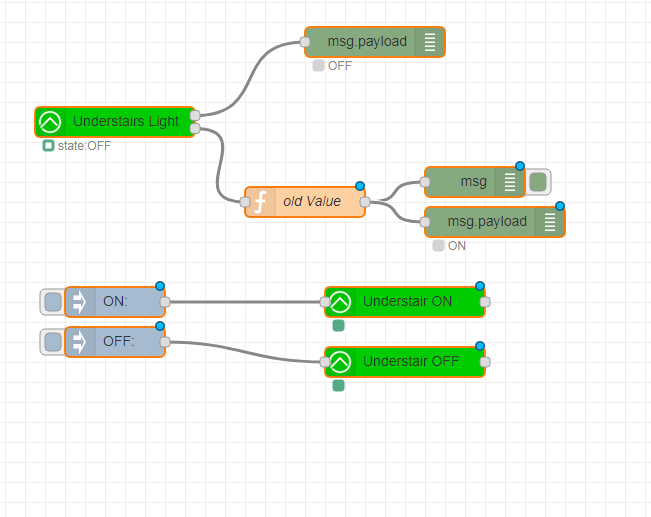Select the lower msg.payload debug node with ON status
The width and height of the screenshot is (651, 517).
(x=495, y=222)
